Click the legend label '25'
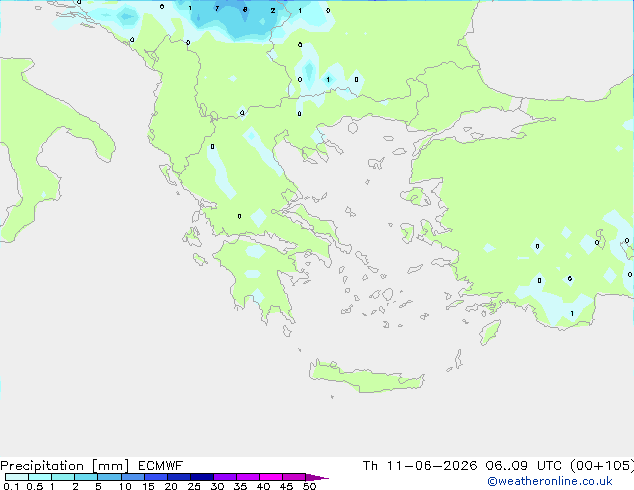The height and width of the screenshot is (490, 634). [194, 486]
